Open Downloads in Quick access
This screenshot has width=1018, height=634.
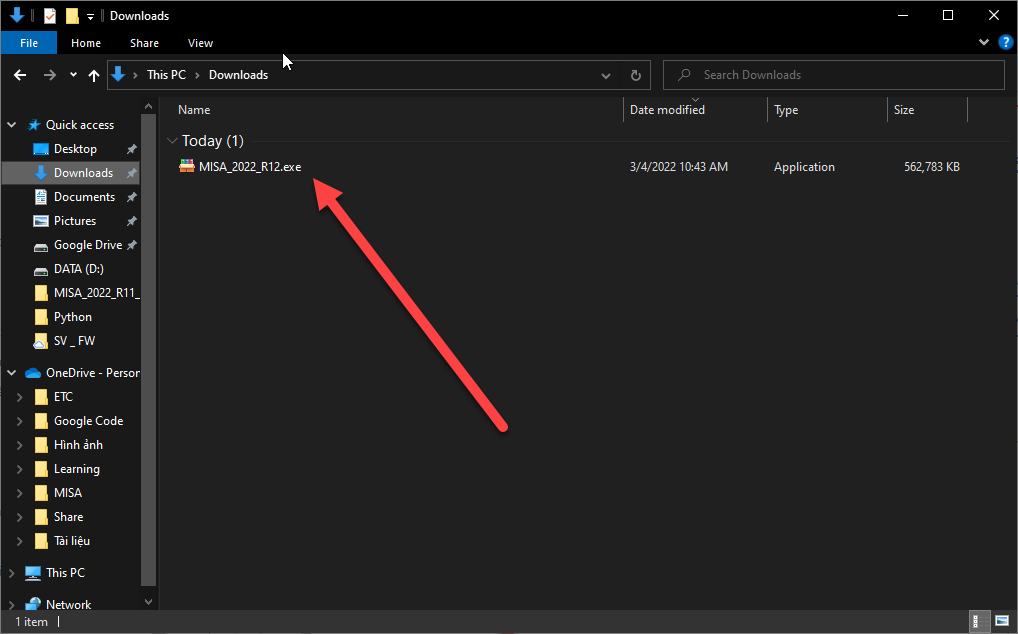pos(83,173)
